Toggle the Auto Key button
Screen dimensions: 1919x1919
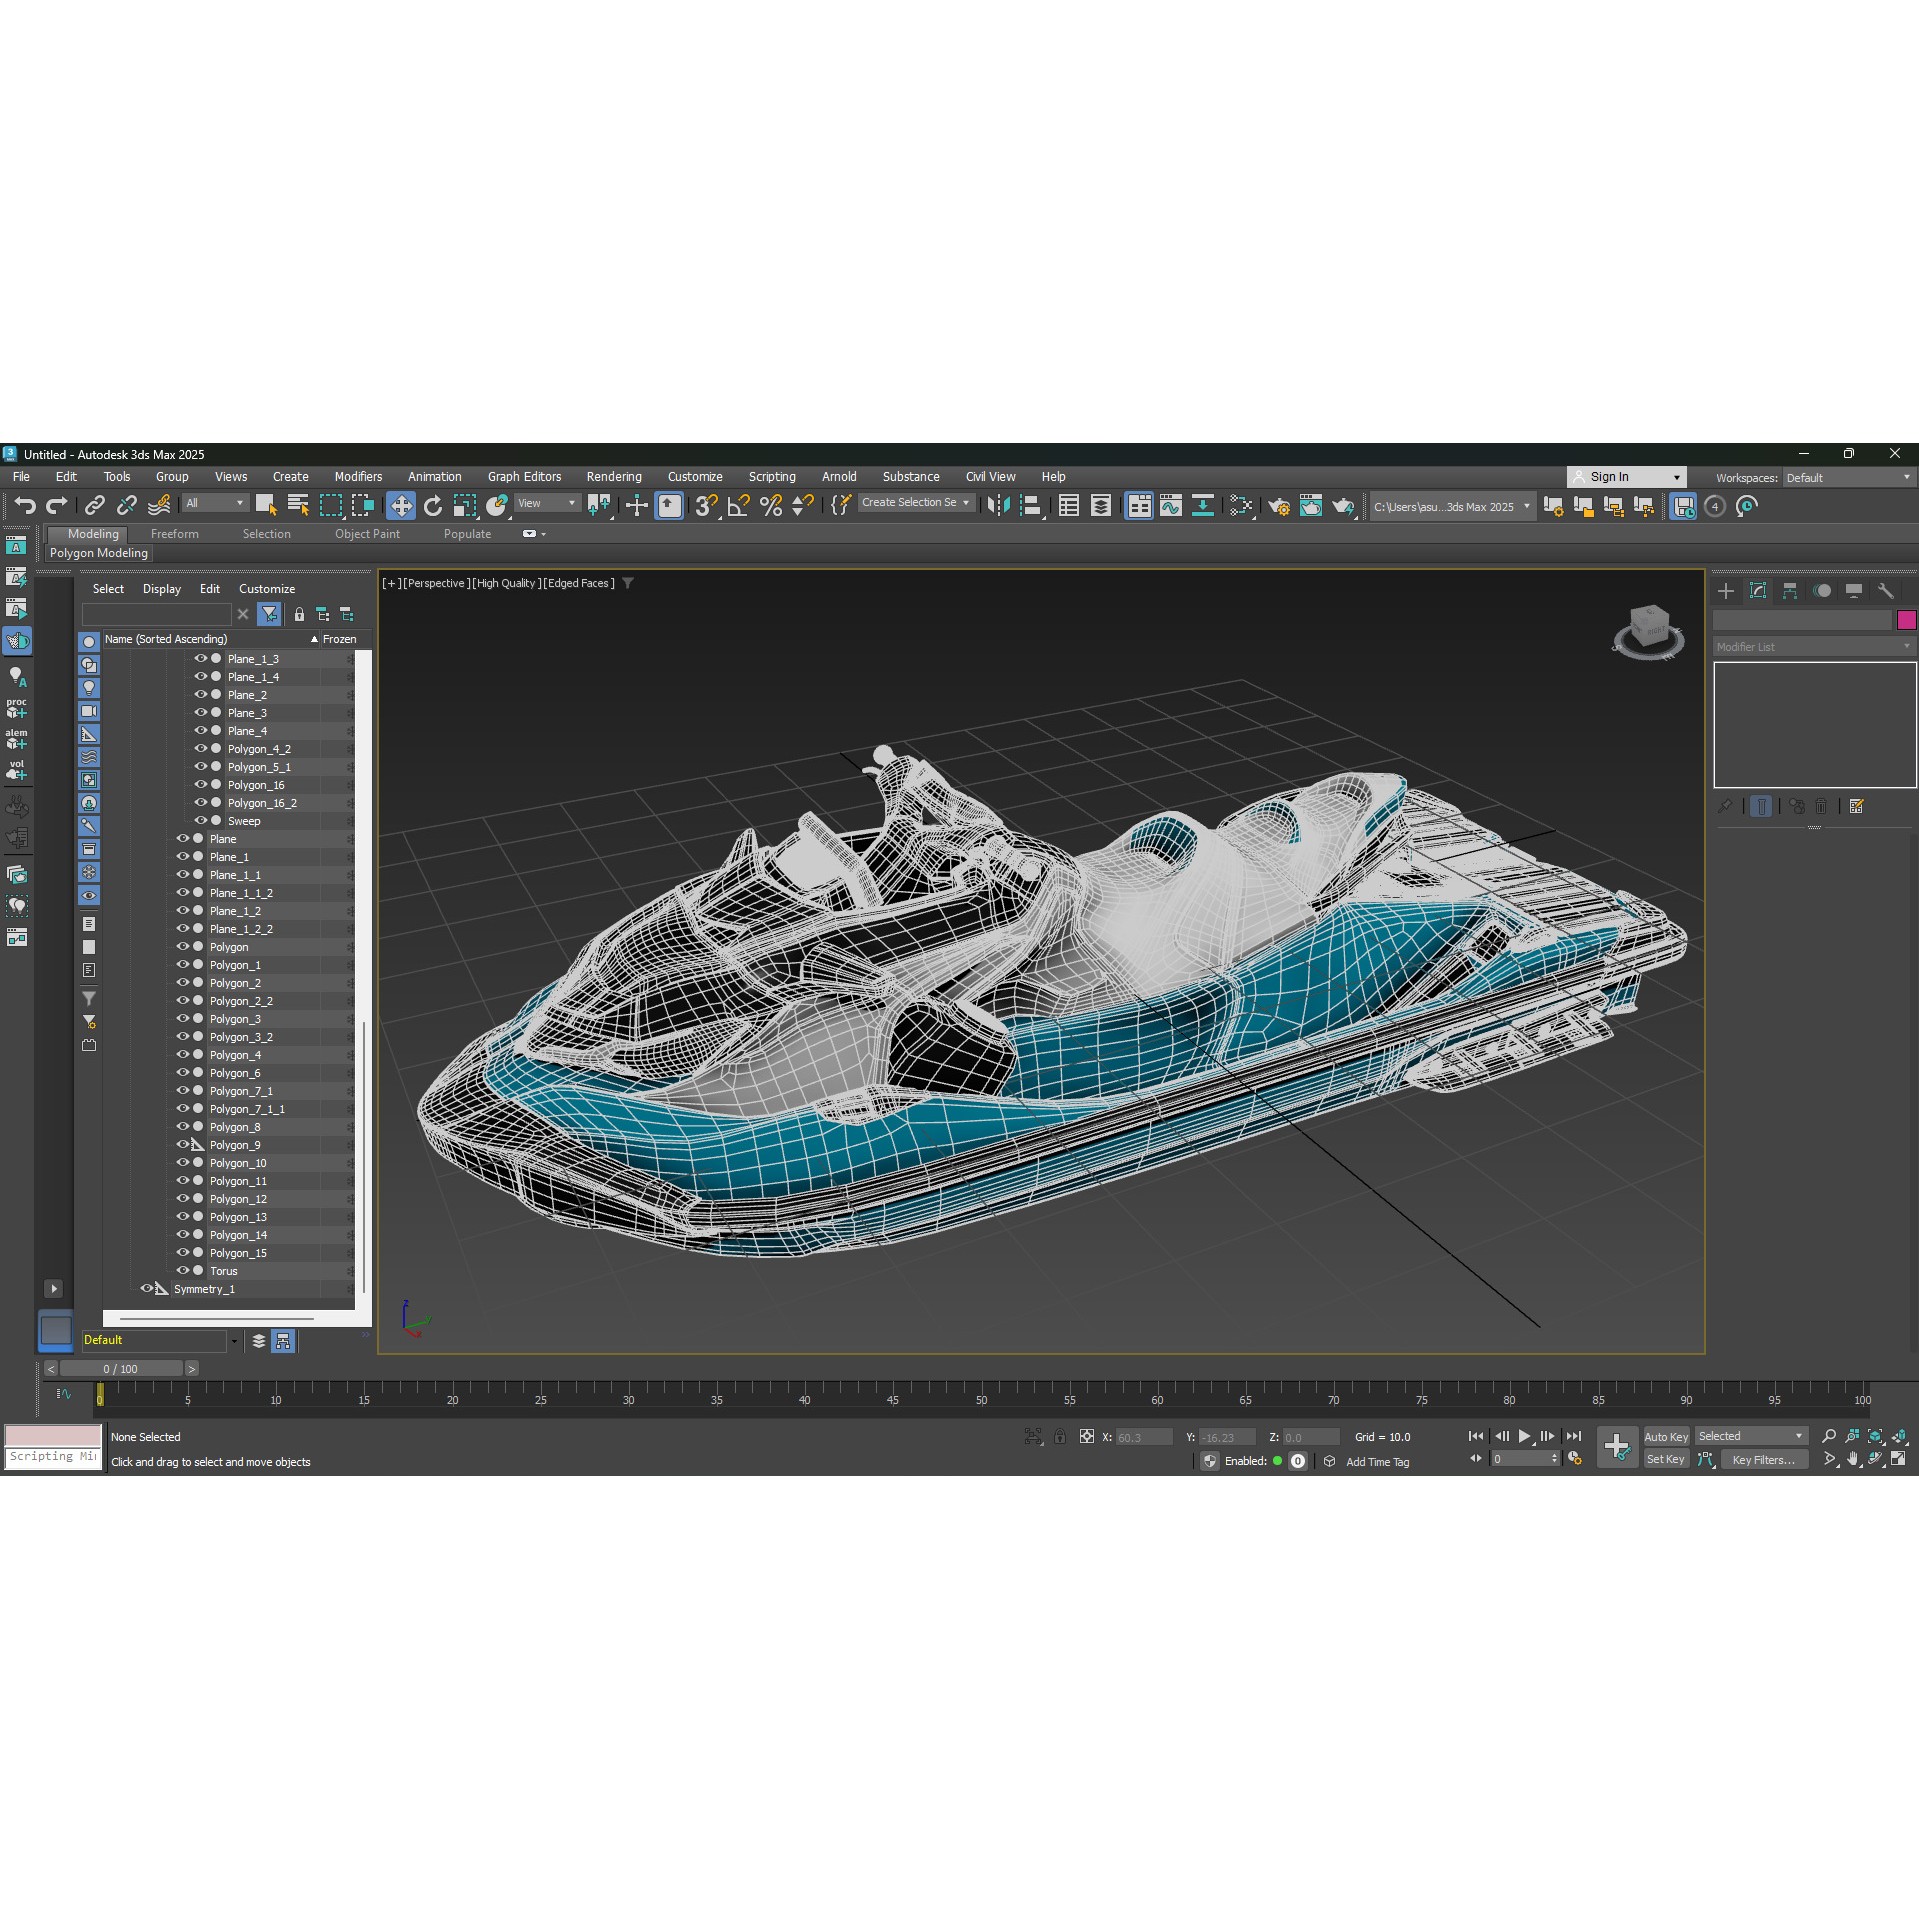[x=1666, y=1436]
